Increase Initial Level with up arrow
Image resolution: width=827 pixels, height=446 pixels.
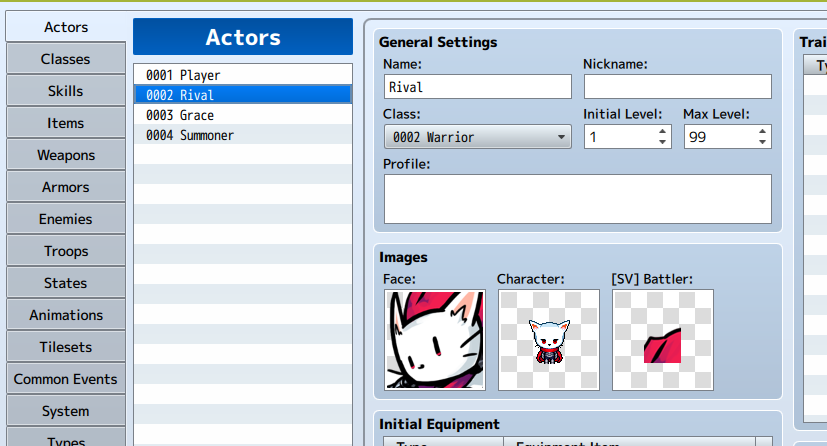tap(662, 131)
